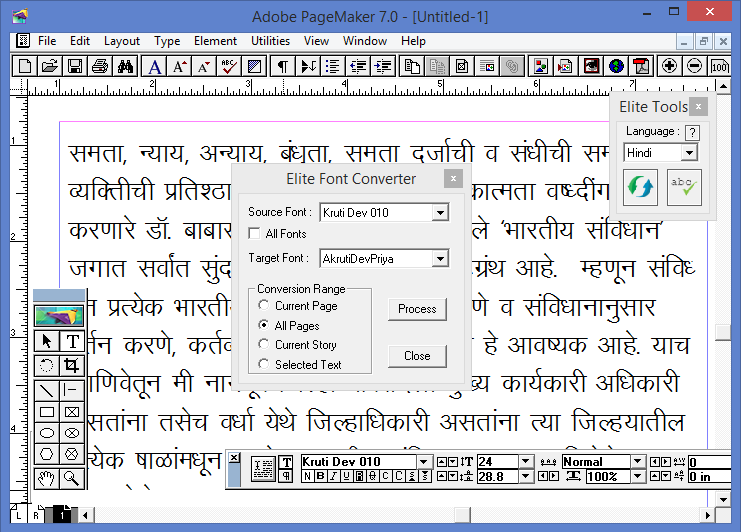Viewport: 741px width, 532px height.
Task: Click Elite Tools font converter icon
Action: [640, 188]
